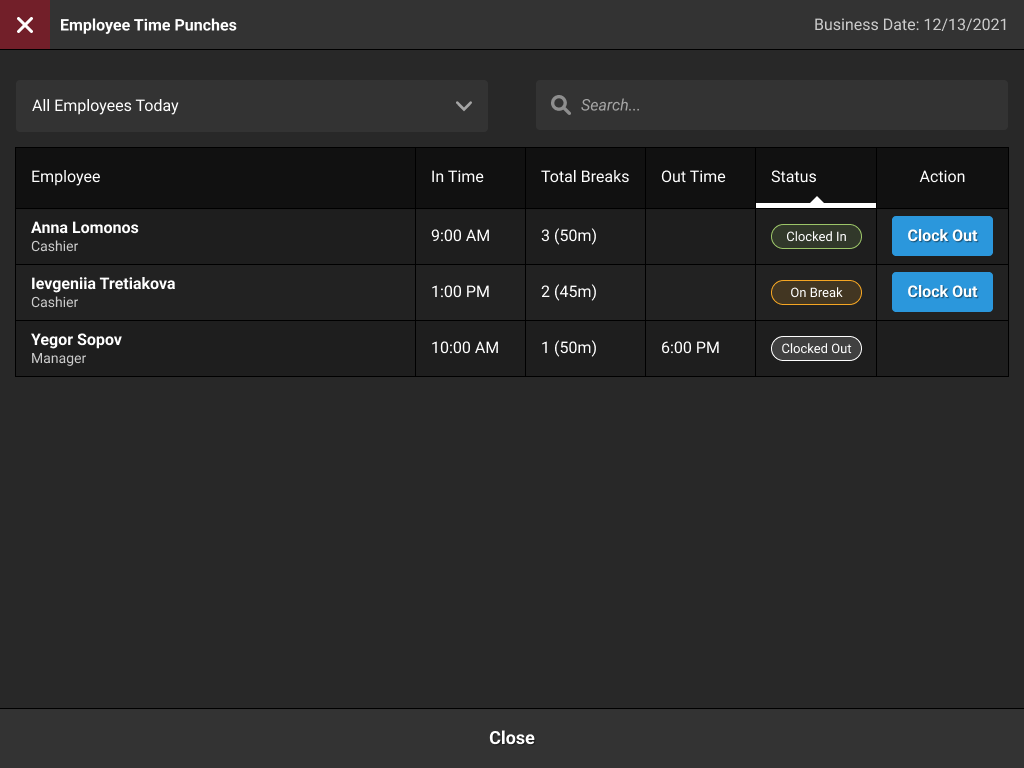The height and width of the screenshot is (768, 1024).
Task: Click the red X close icon
Action: click(x=25, y=25)
